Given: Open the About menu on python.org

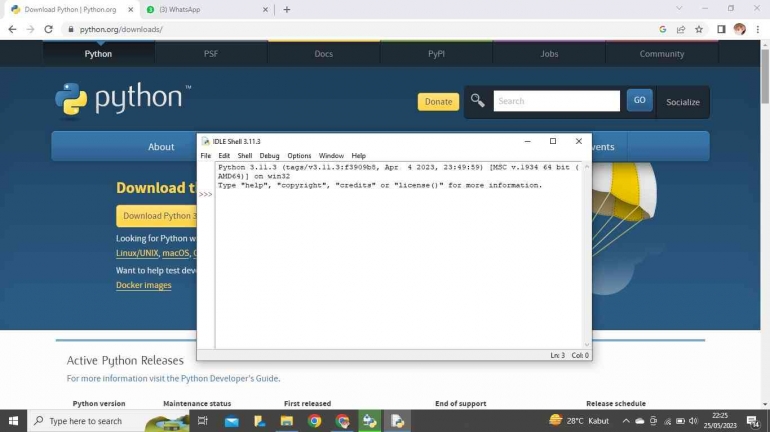Looking at the screenshot, I should pos(161,147).
